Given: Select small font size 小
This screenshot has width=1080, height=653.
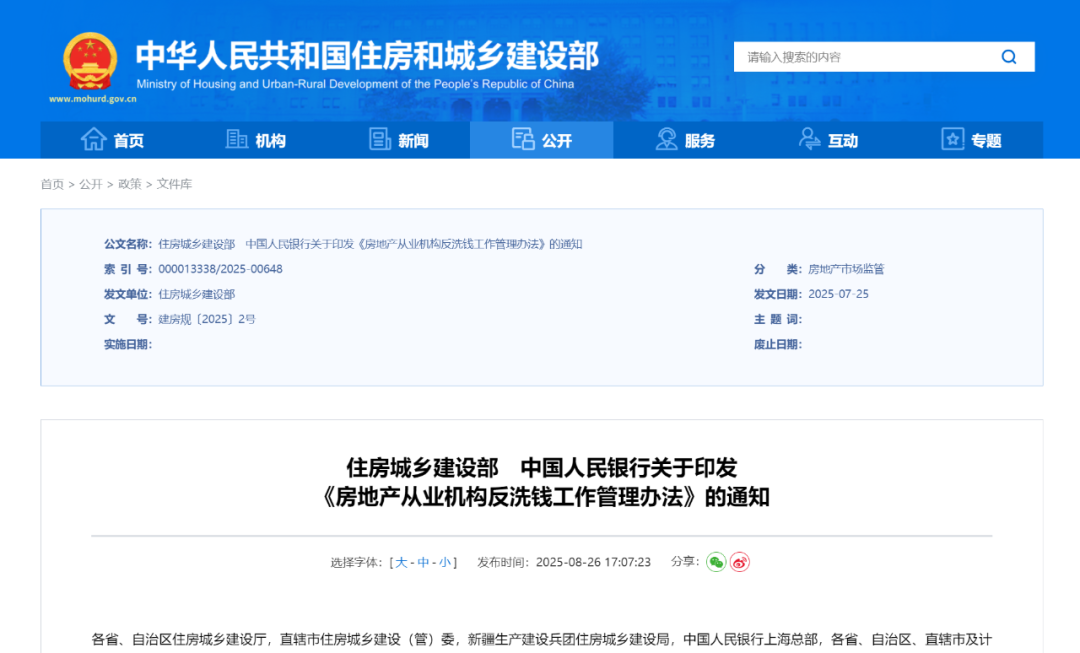Looking at the screenshot, I should (x=445, y=562).
